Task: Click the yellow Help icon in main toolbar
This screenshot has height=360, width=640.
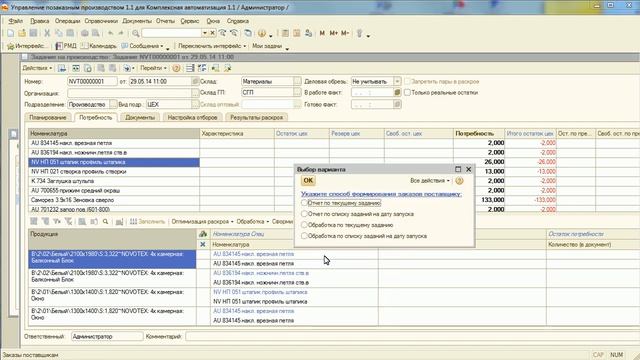Action: (x=262, y=33)
